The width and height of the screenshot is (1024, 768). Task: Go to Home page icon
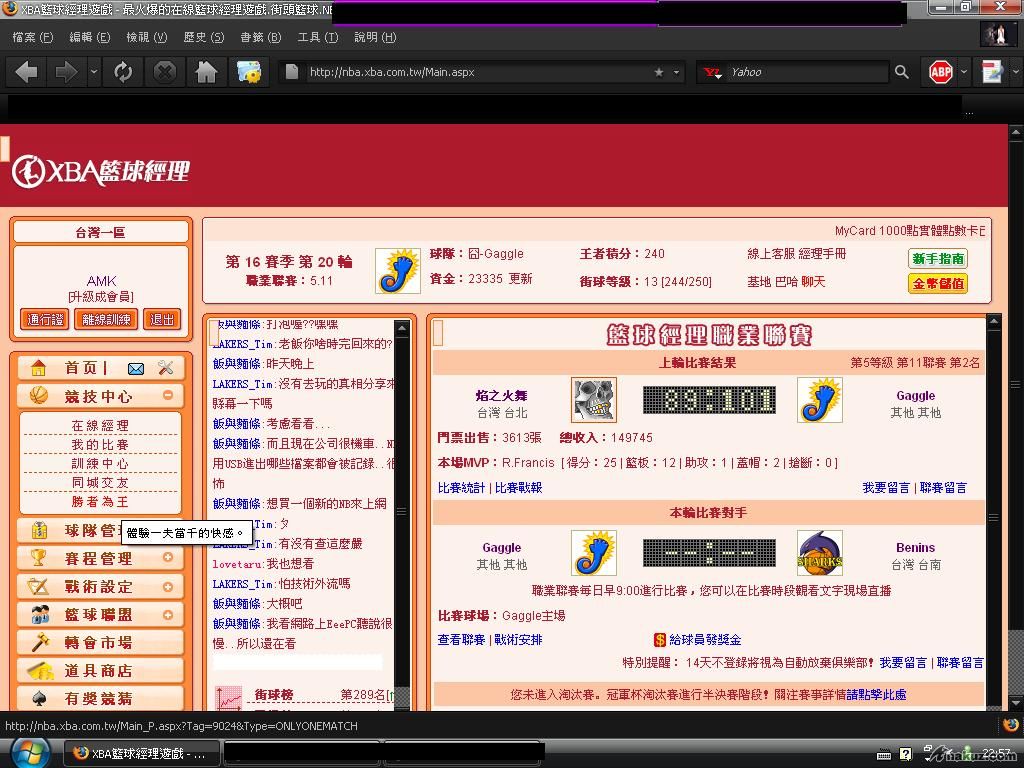click(x=206, y=72)
